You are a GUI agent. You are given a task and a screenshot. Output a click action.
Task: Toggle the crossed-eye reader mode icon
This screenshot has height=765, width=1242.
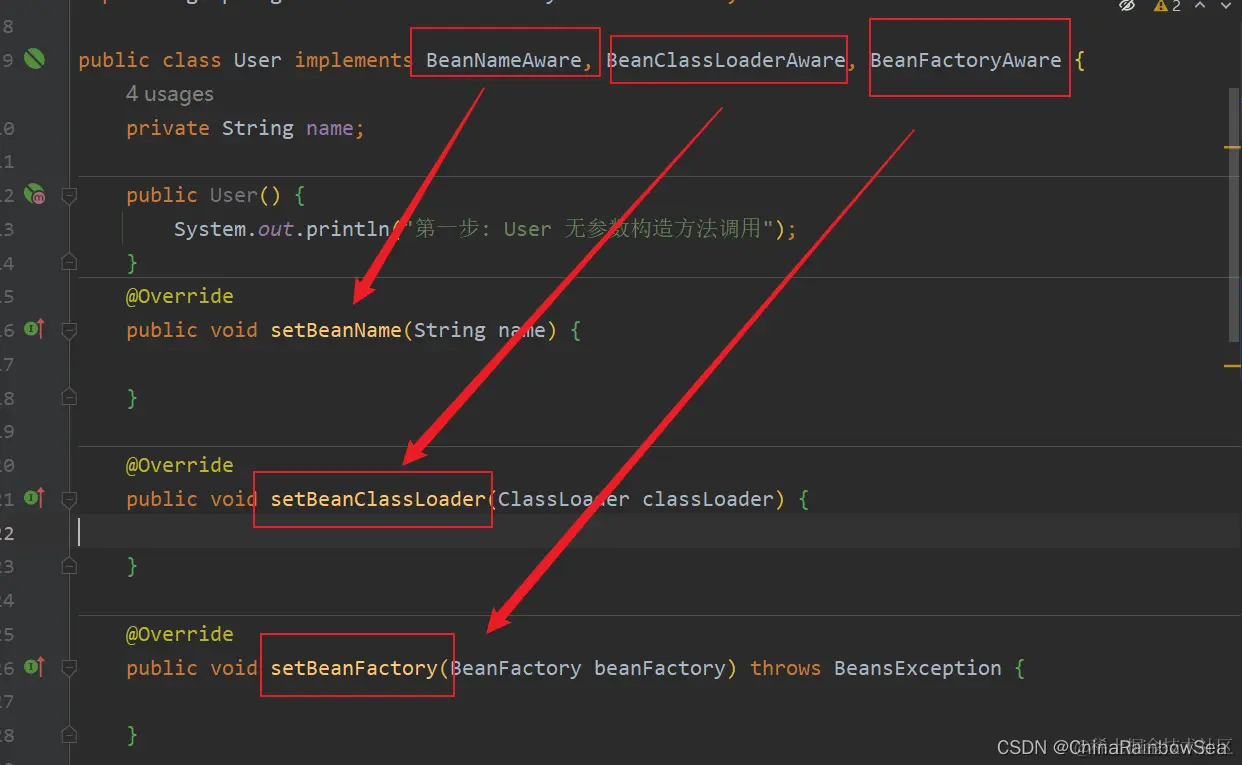[x=1127, y=6]
